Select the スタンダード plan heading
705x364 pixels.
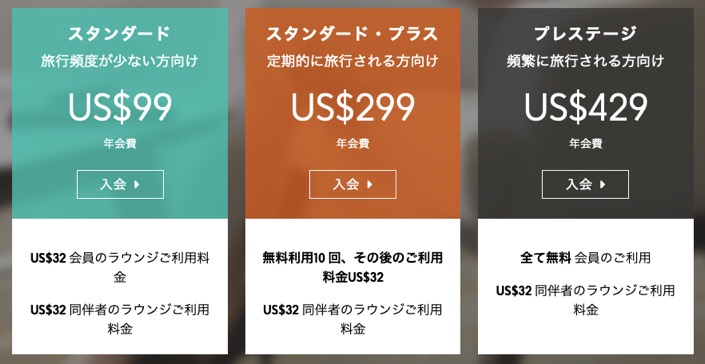pyautogui.click(x=120, y=34)
